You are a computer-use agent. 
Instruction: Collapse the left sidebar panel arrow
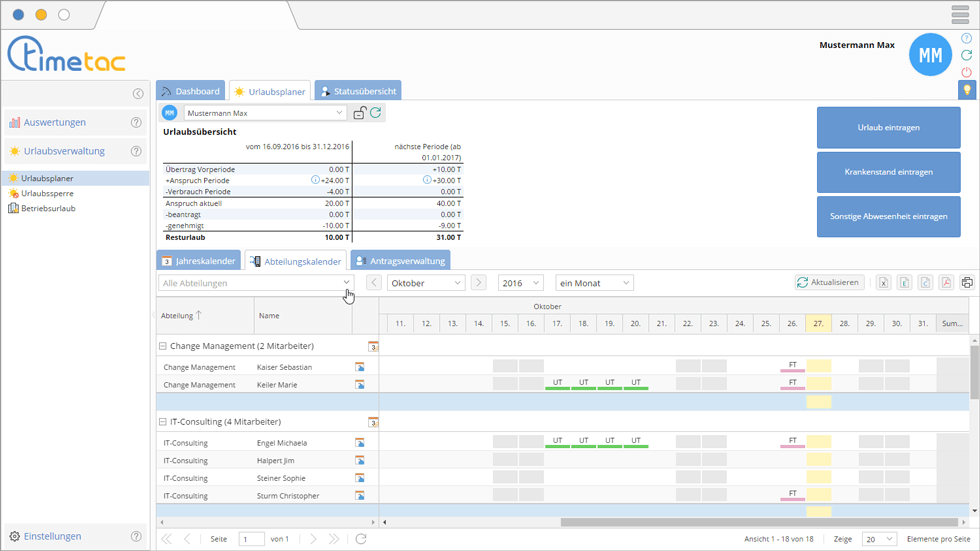[x=138, y=94]
